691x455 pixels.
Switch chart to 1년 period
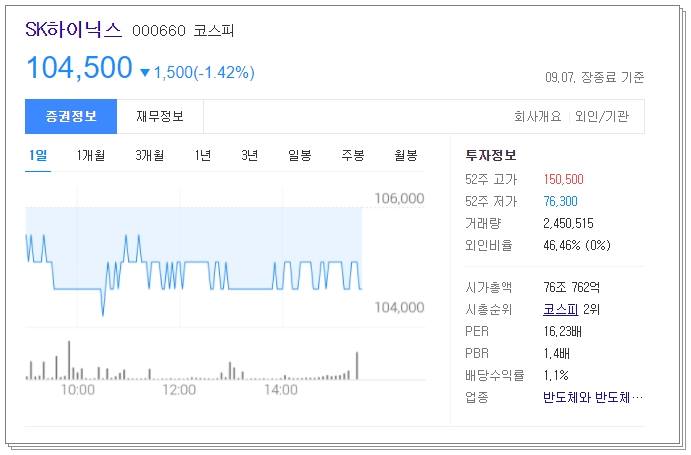tap(203, 155)
